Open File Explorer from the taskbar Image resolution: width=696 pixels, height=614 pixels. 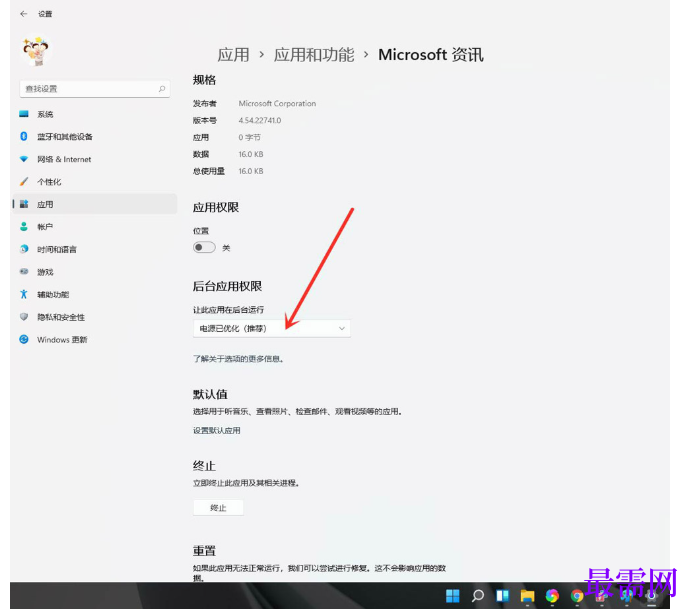click(527, 596)
